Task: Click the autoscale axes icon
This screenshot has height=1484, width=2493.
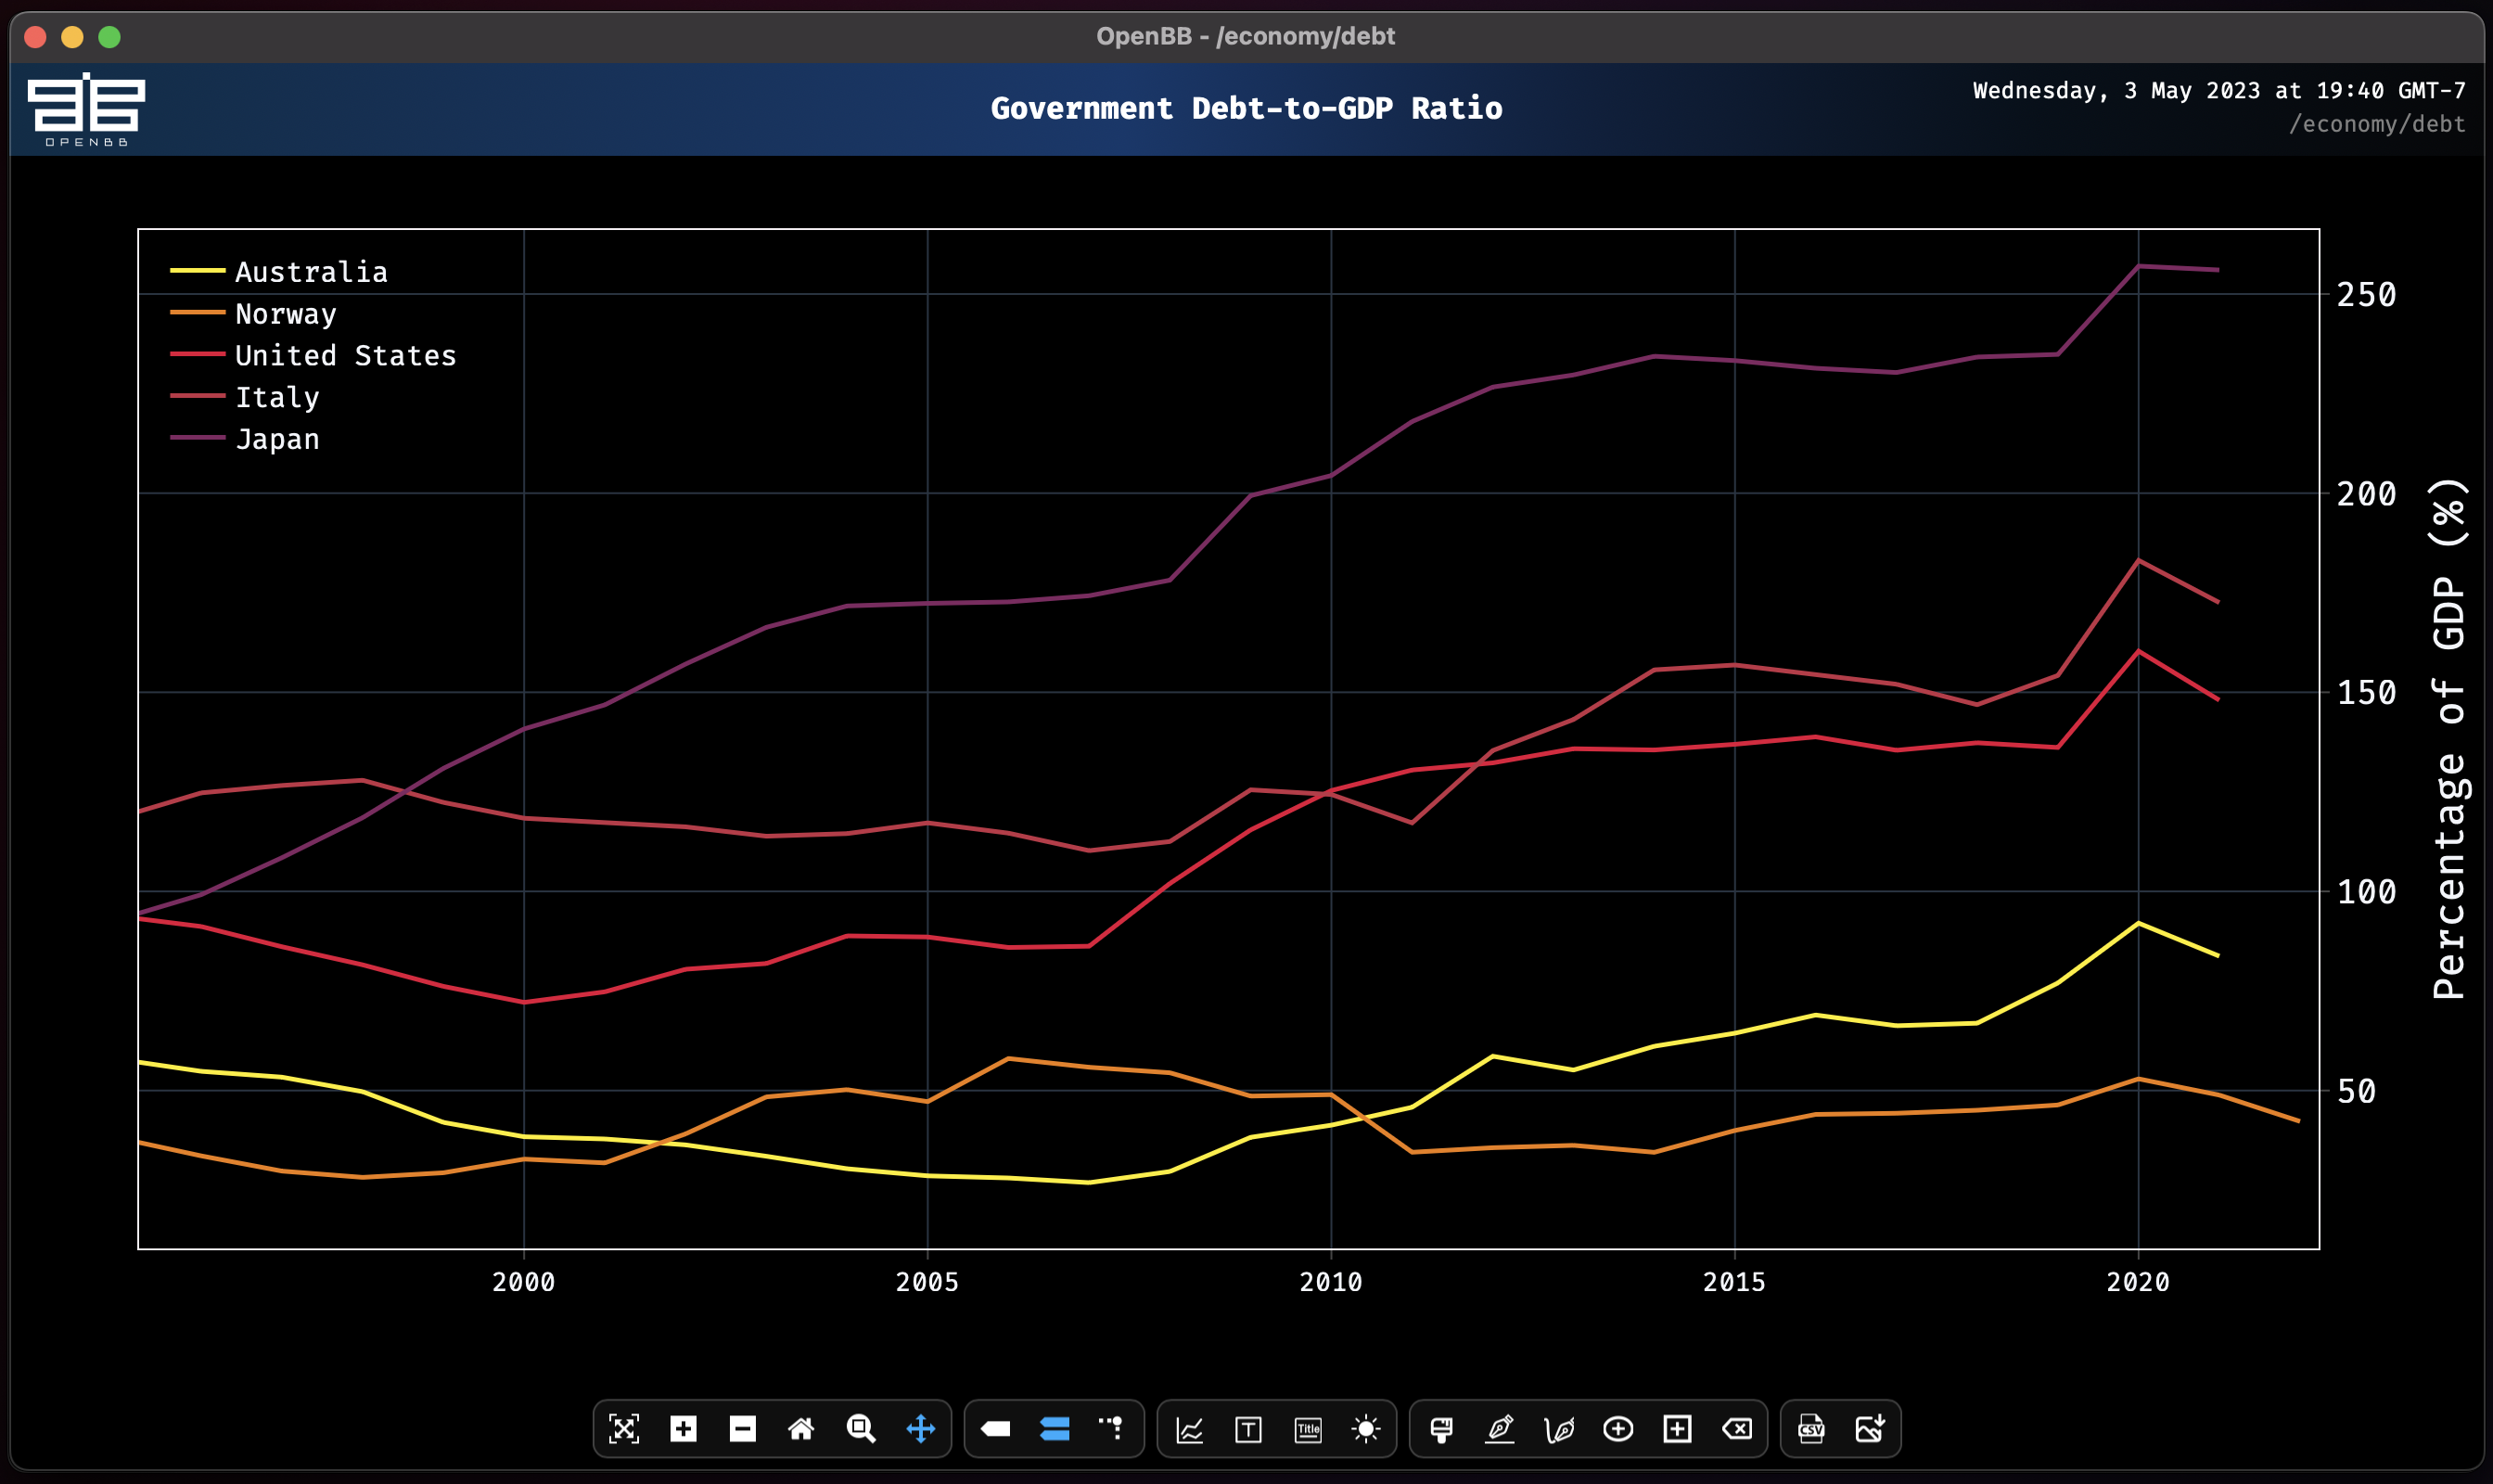Action: pyautogui.click(x=624, y=1428)
